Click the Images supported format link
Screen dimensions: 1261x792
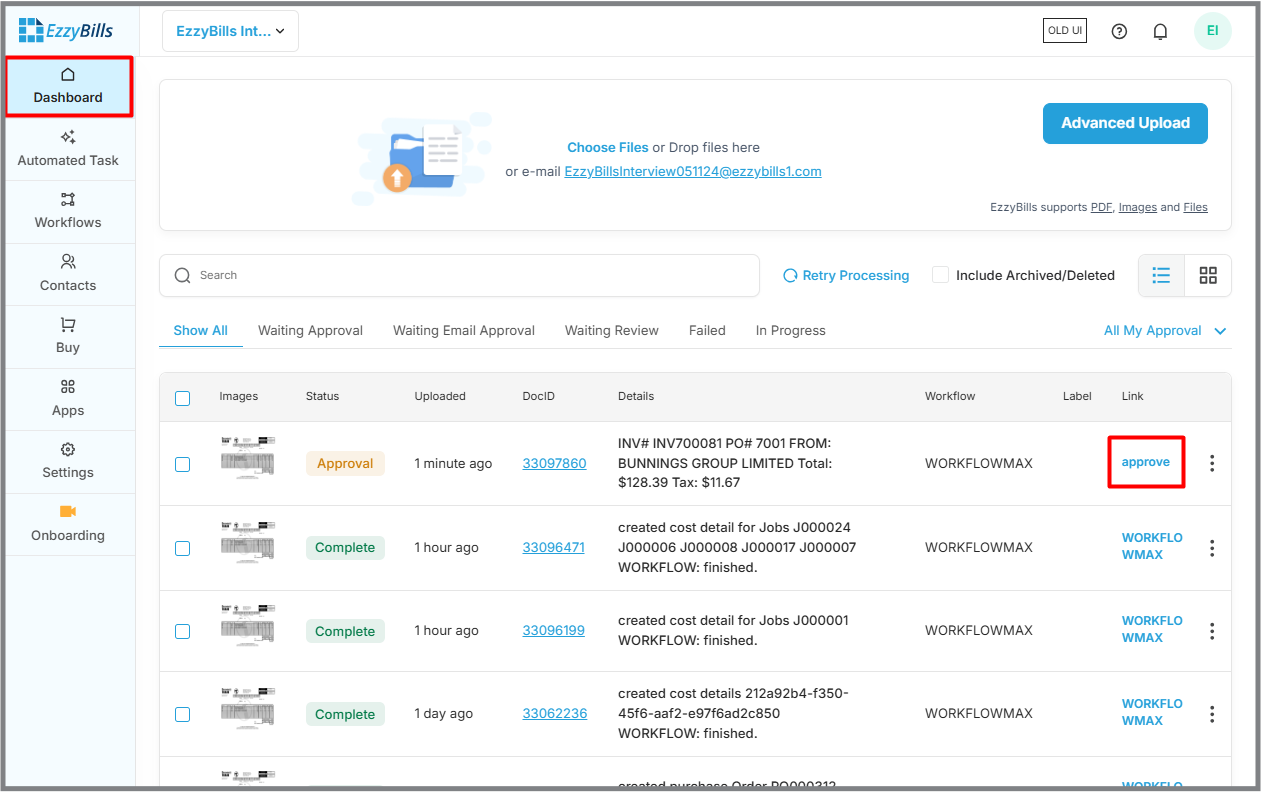pyautogui.click(x=1137, y=207)
